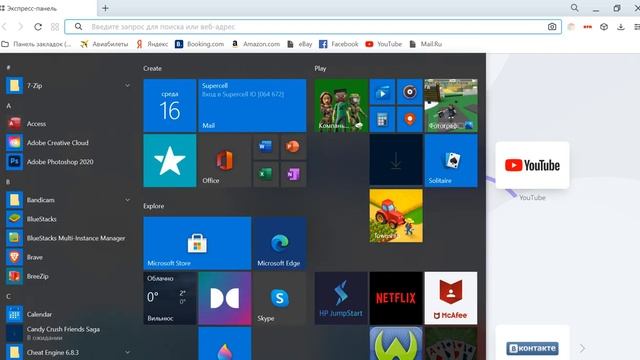Open Movies & TV small tile
The height and width of the screenshot is (360, 640).
(x=382, y=92)
